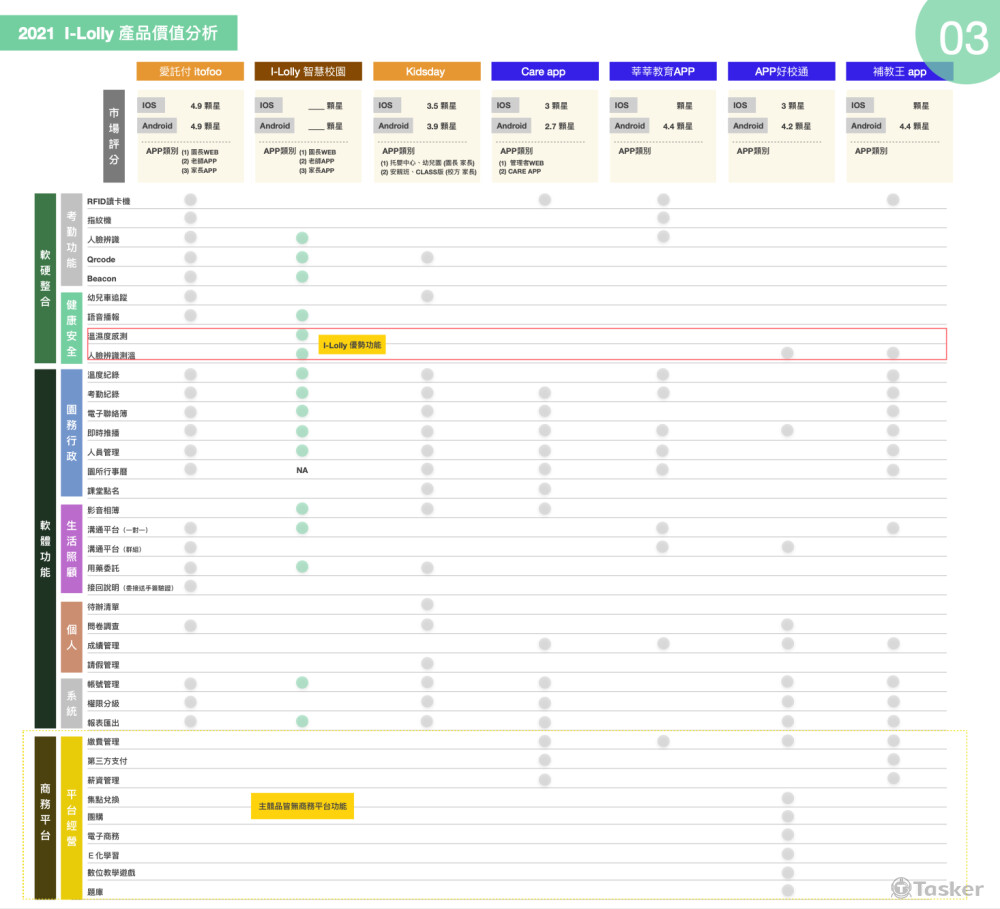Image resolution: width=1000 pixels, height=909 pixels.
Task: Click the Kidsday dot for 幼兒車追蹤
Action: point(427,296)
